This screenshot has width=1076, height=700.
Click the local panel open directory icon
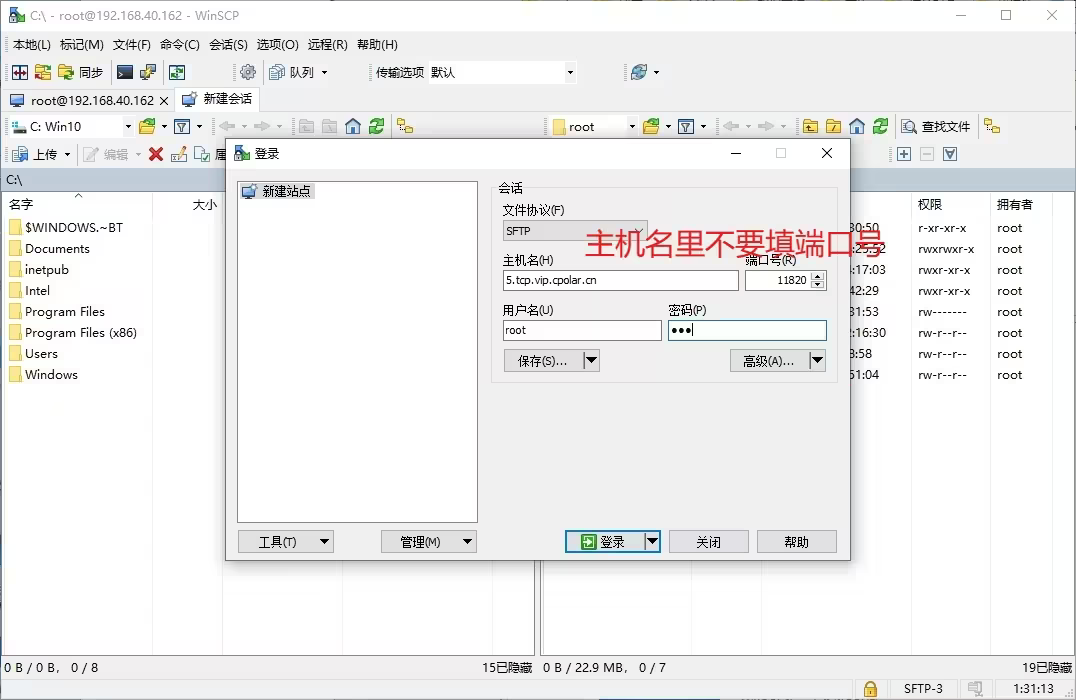click(x=147, y=126)
